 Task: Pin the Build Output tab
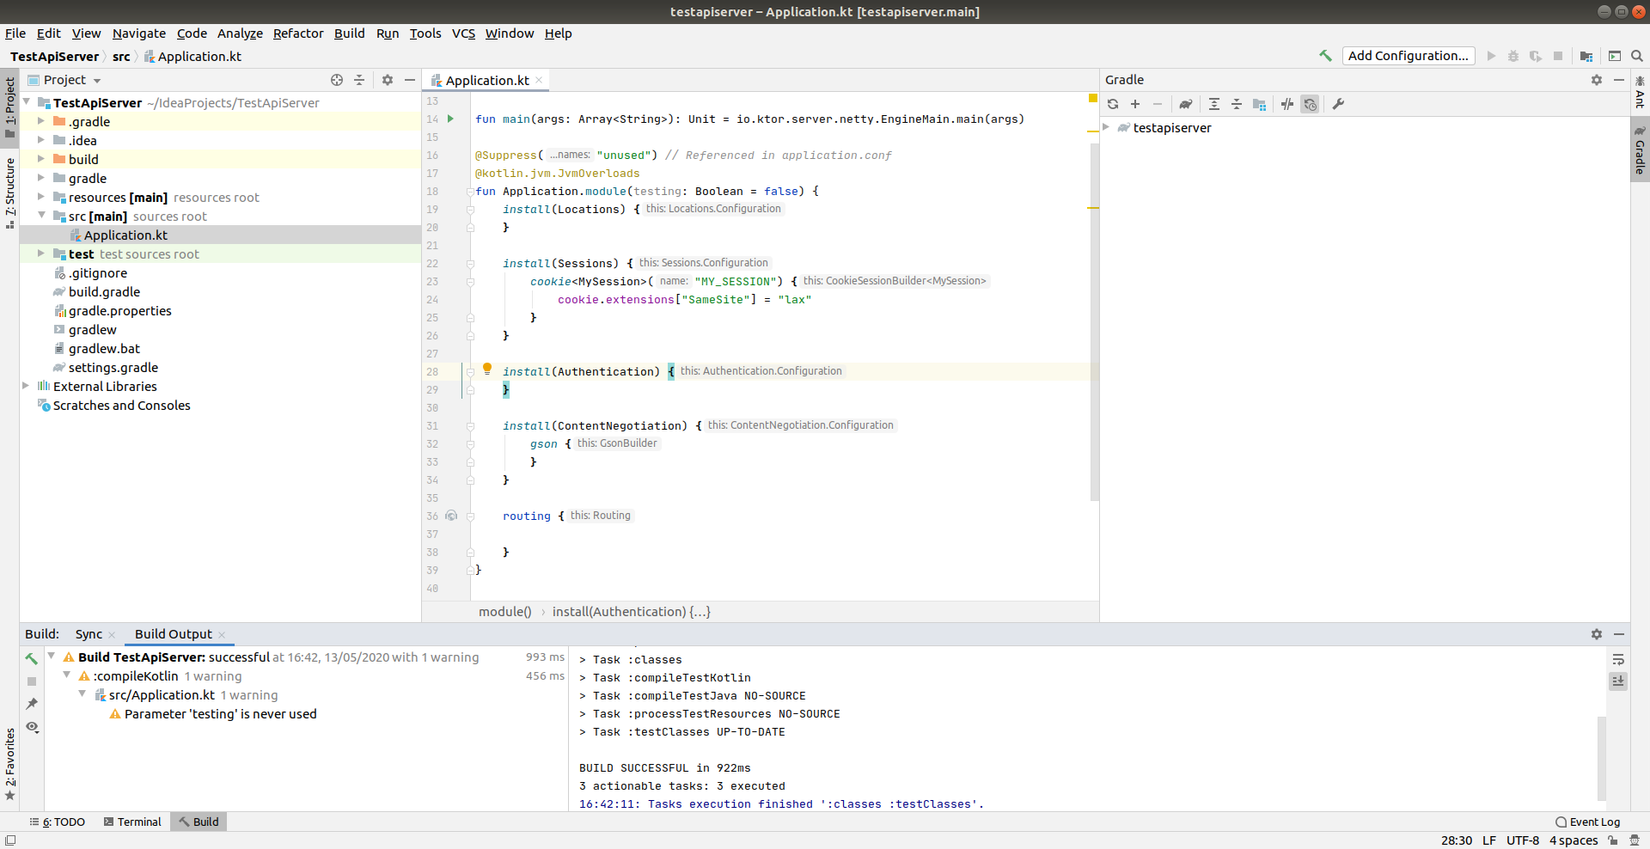tap(32, 704)
